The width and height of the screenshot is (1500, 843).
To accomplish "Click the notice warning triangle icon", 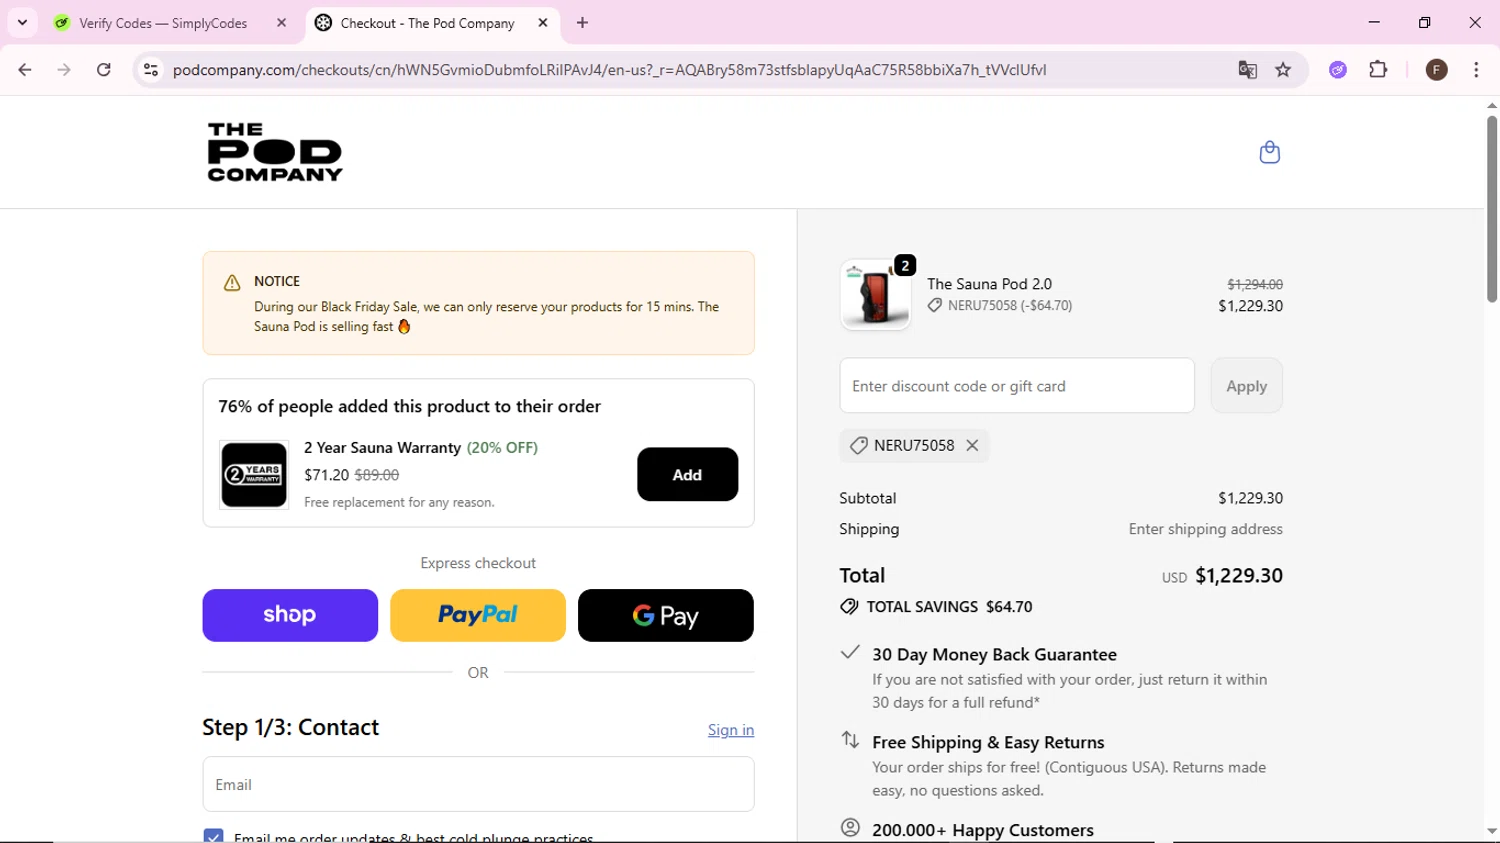I will pos(232,283).
